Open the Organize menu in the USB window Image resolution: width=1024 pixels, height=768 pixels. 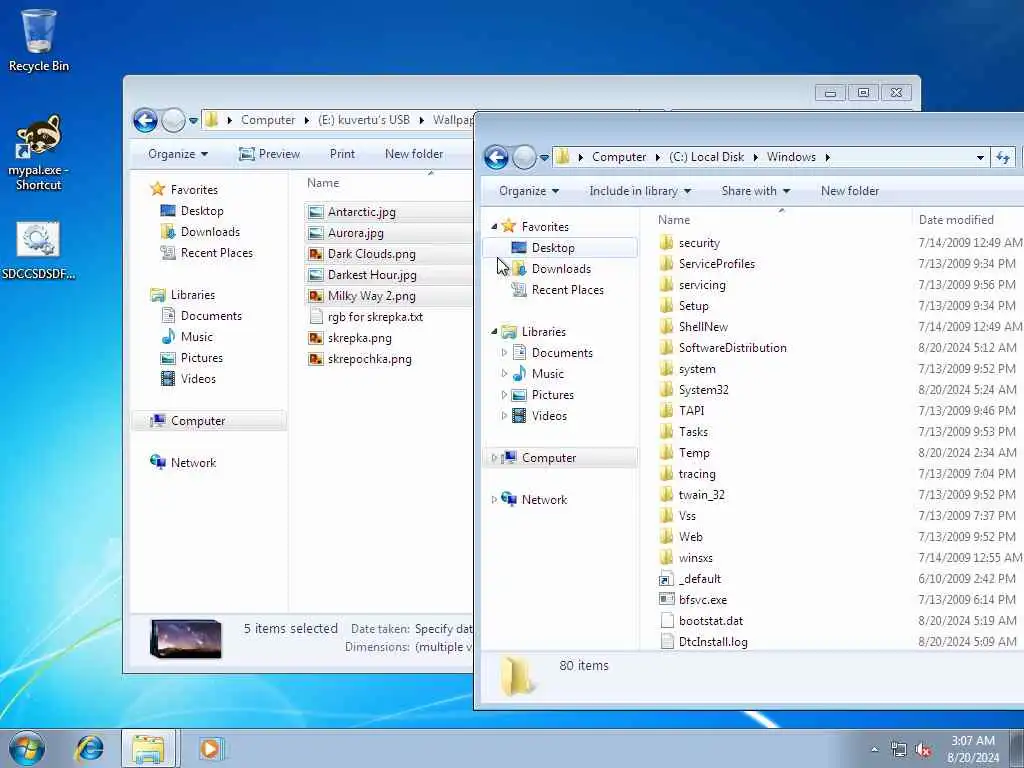[x=178, y=153]
